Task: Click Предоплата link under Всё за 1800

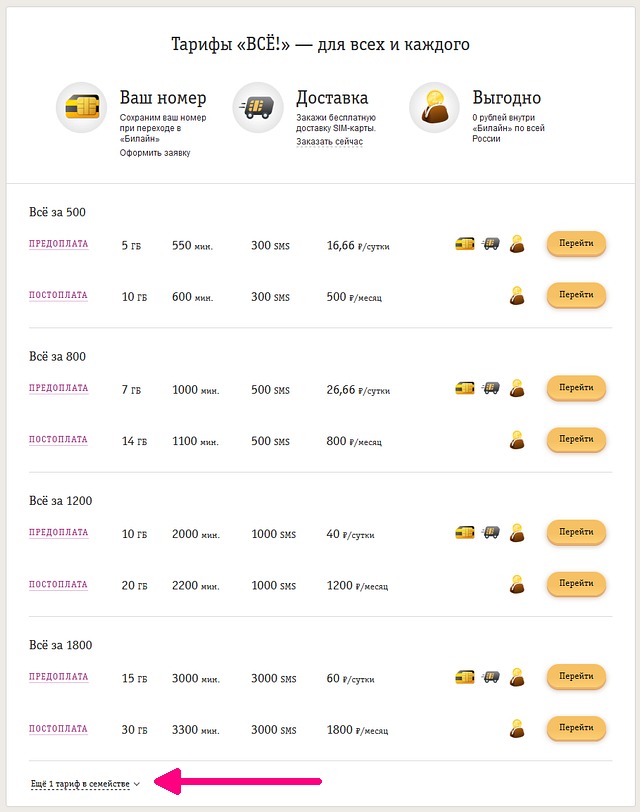Action: coord(59,677)
